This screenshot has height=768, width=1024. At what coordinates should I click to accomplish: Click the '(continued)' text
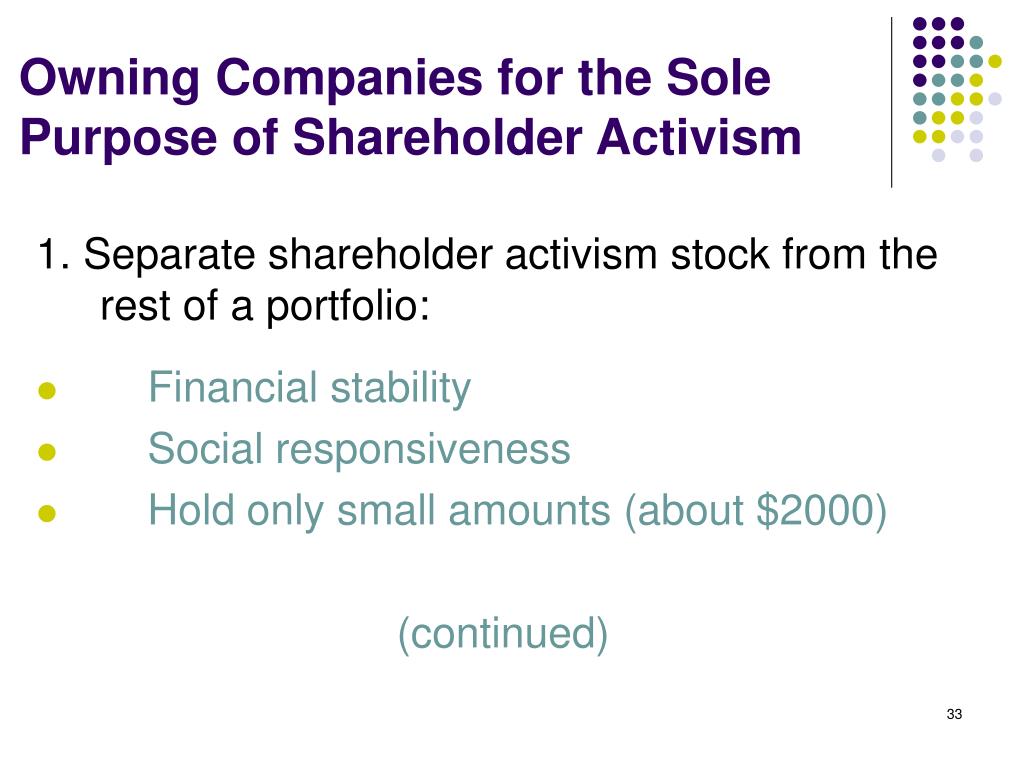point(503,633)
